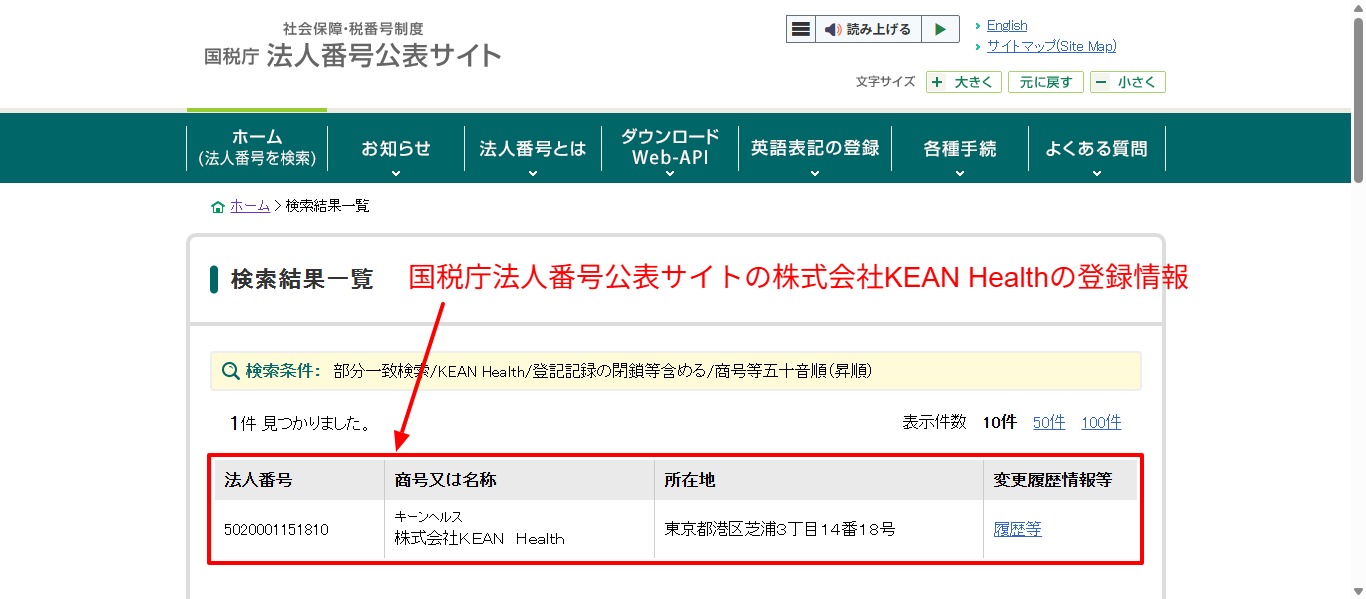Click the corporate number 5020001151810
This screenshot has height=599, width=1366.
[277, 529]
